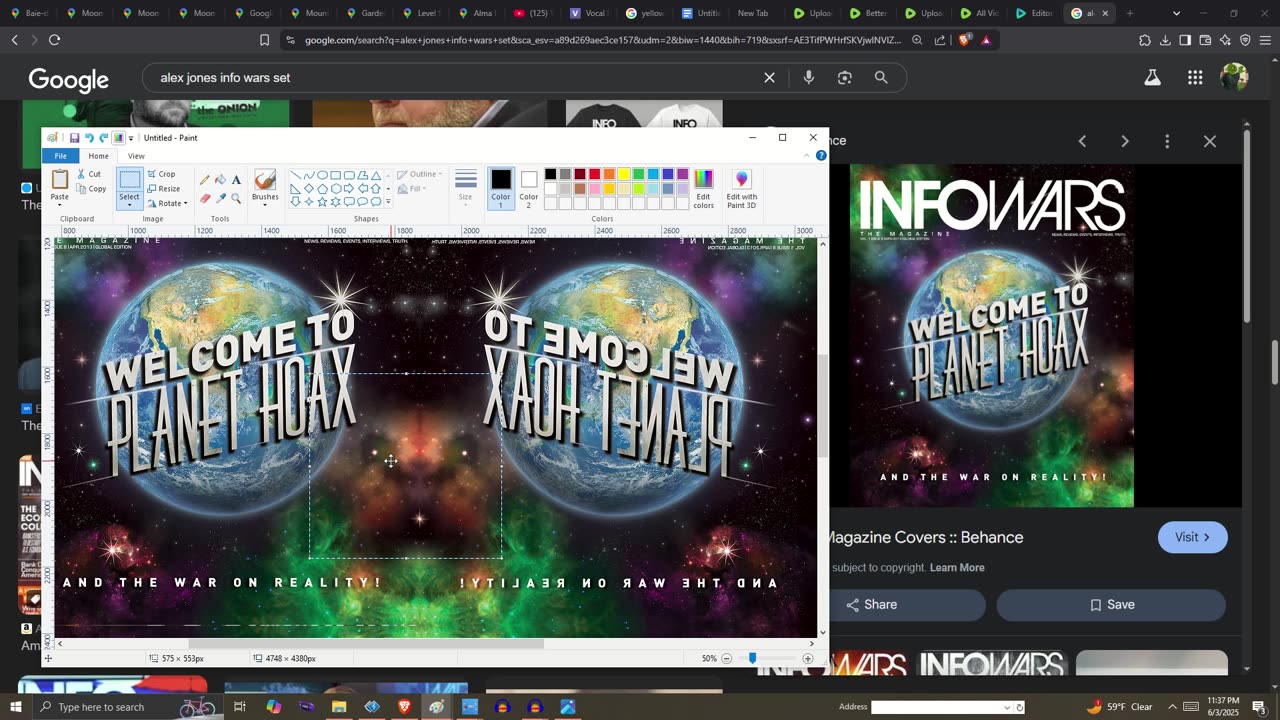Click Google voice search microphone icon
This screenshot has width=1280, height=720.
[x=809, y=77]
